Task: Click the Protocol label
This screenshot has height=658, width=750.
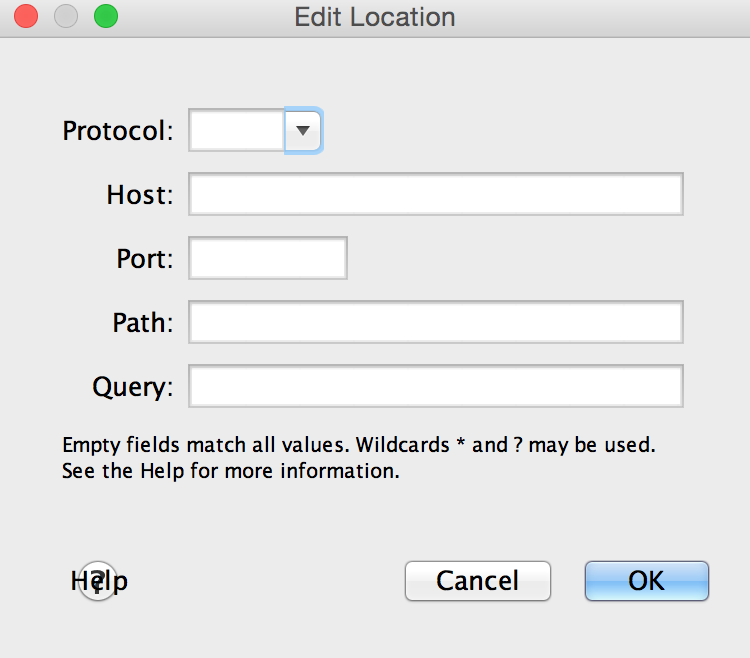Action: coord(118,131)
